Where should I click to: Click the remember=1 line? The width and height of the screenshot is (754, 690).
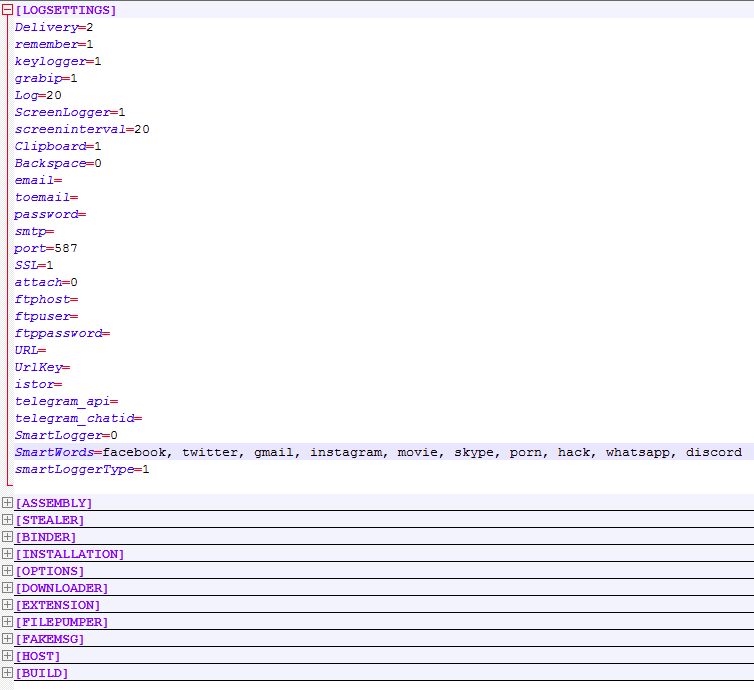click(x=54, y=44)
